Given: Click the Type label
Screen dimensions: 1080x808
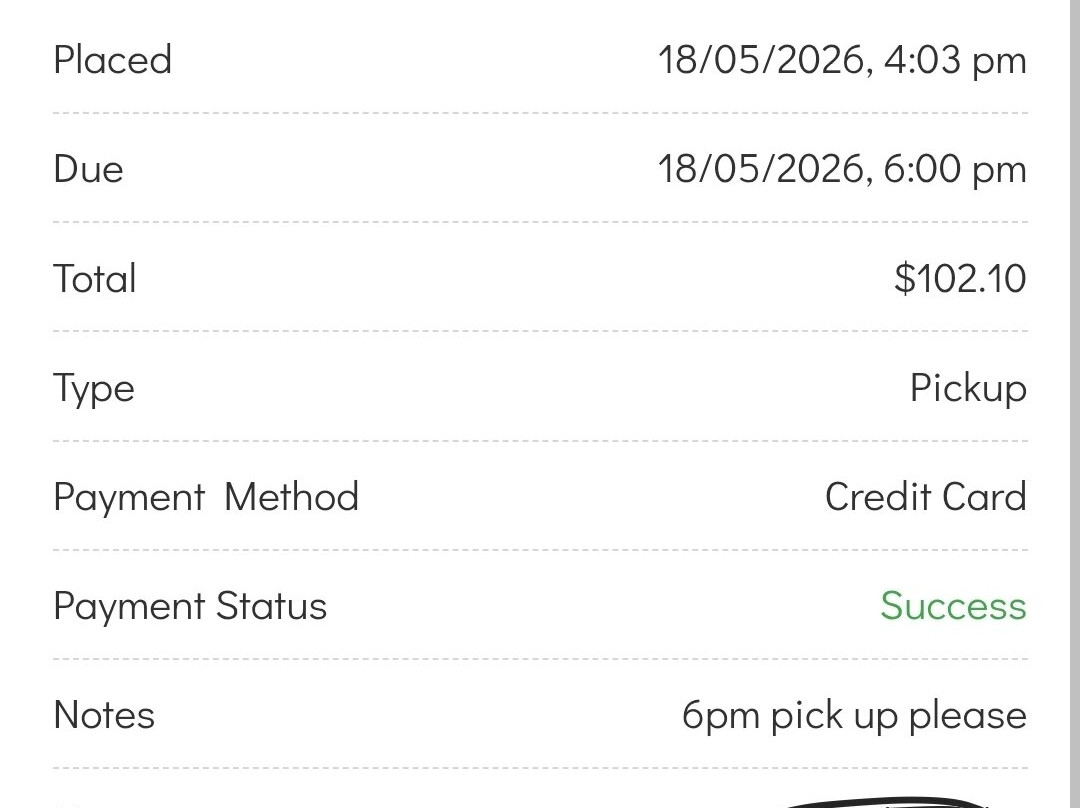Looking at the screenshot, I should (x=94, y=389).
